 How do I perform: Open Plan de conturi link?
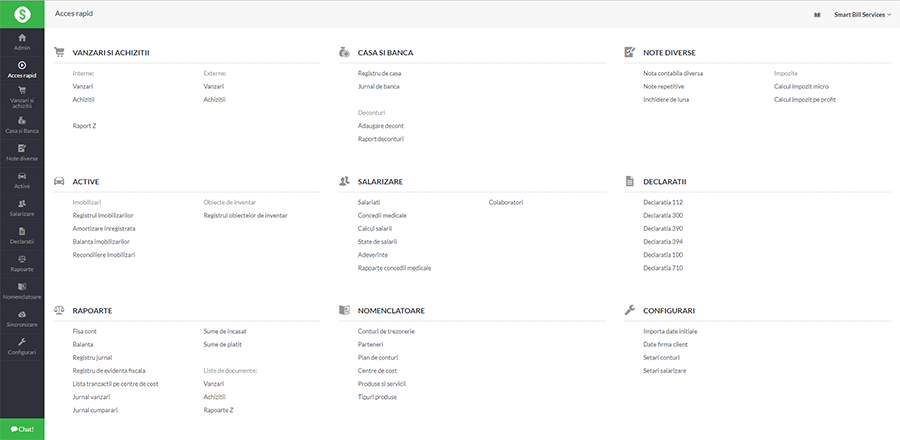(378, 357)
